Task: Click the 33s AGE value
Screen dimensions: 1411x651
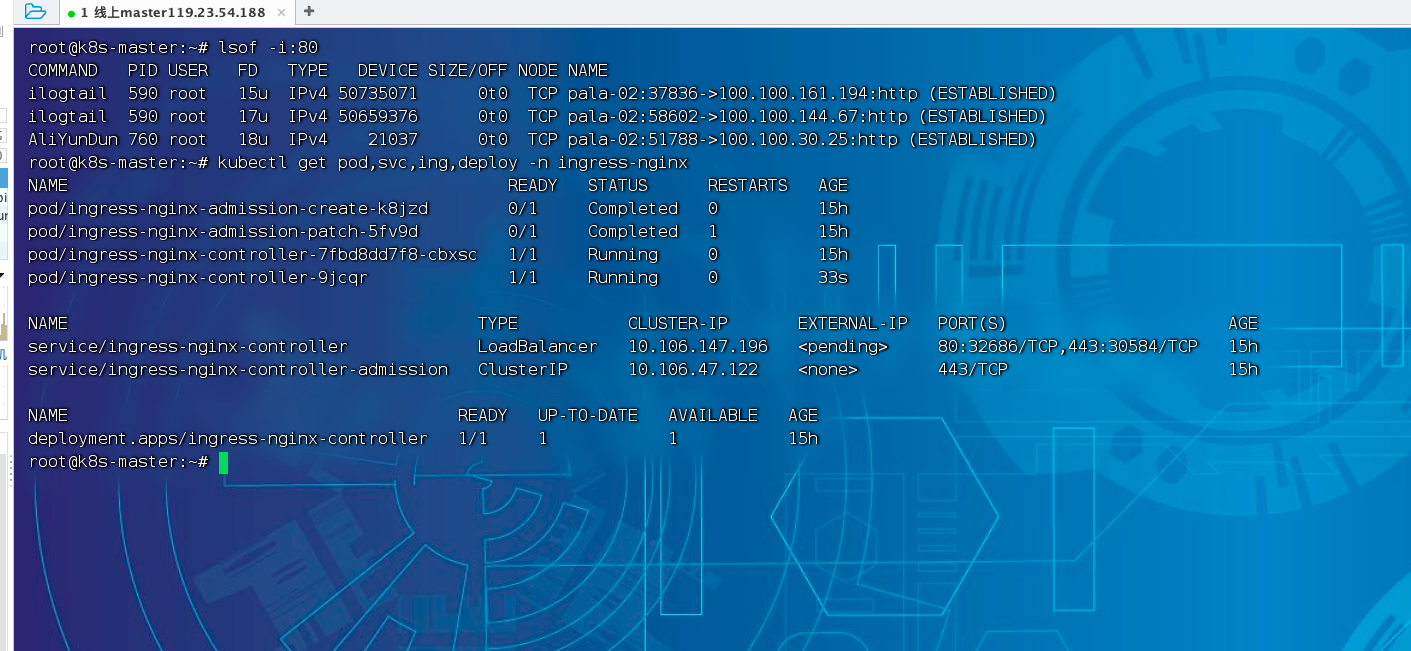Action: coord(824,277)
